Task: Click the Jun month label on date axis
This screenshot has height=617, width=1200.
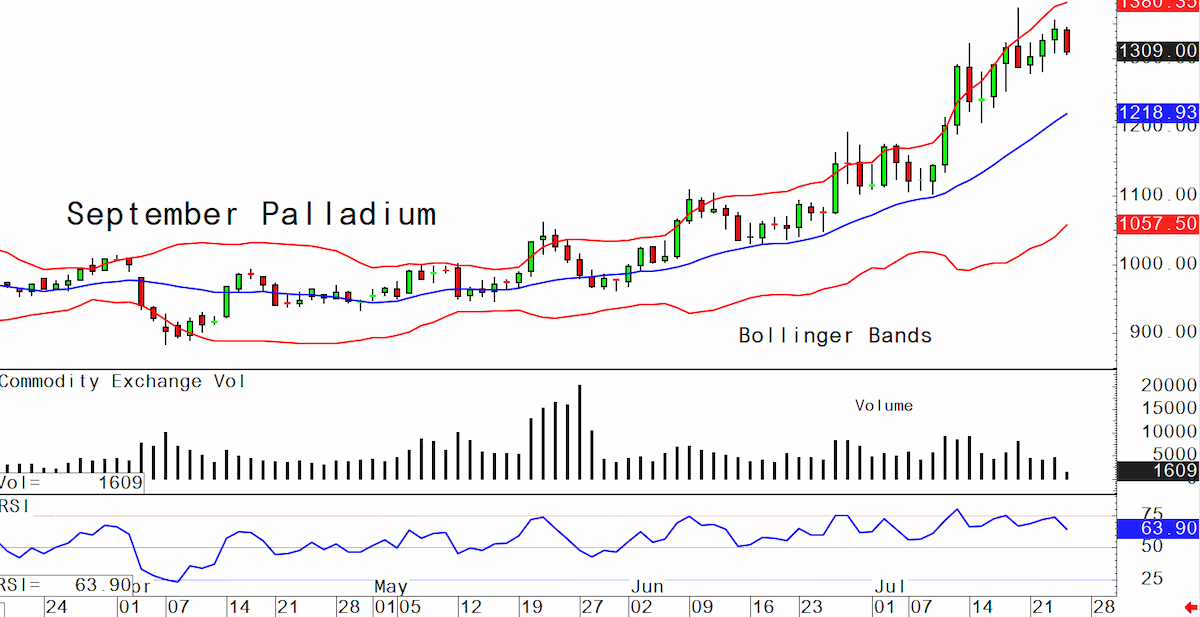Action: point(647,585)
